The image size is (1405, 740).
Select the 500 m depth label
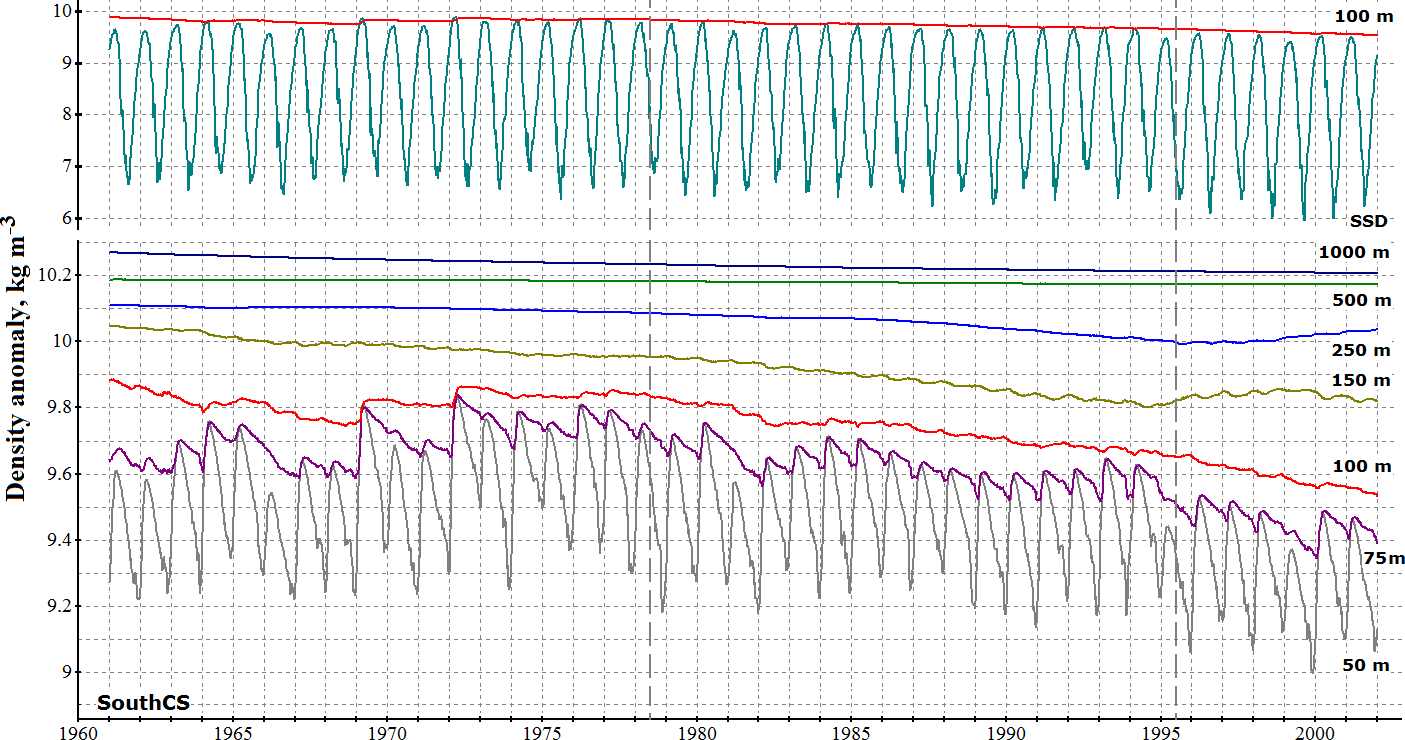[1361, 300]
